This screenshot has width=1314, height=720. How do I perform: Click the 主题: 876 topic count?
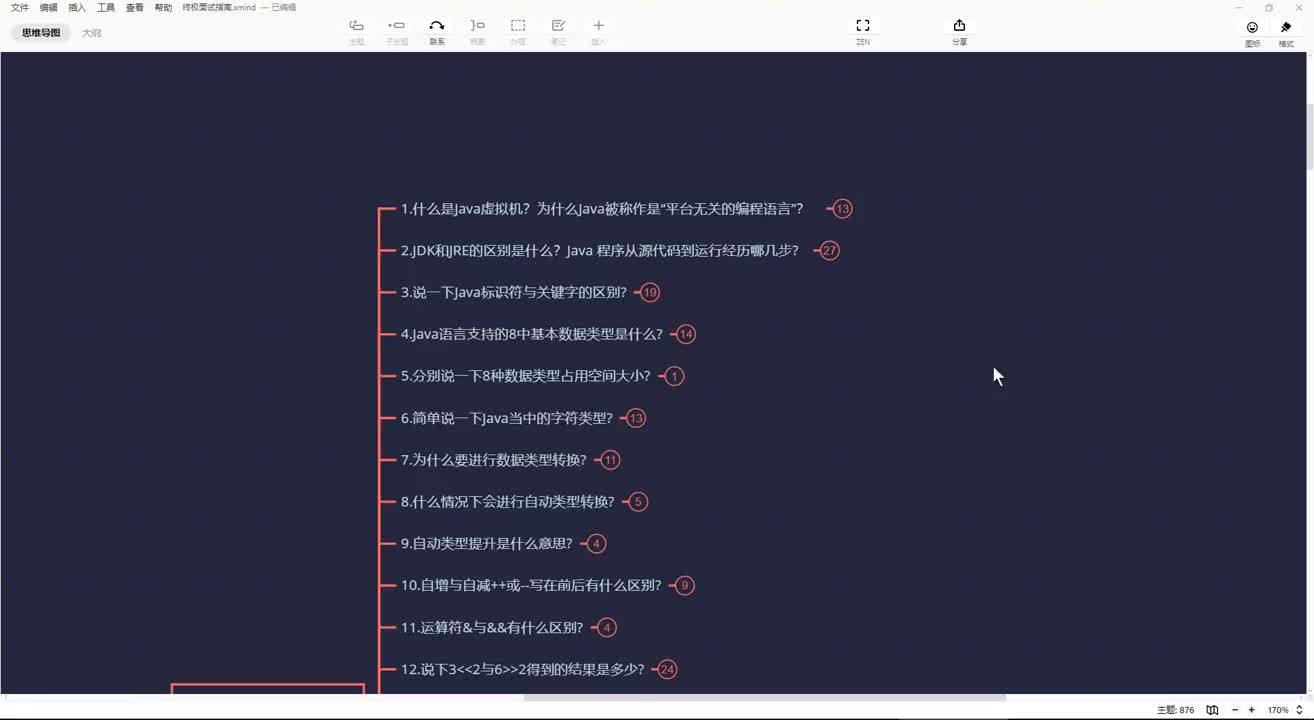(x=1175, y=710)
